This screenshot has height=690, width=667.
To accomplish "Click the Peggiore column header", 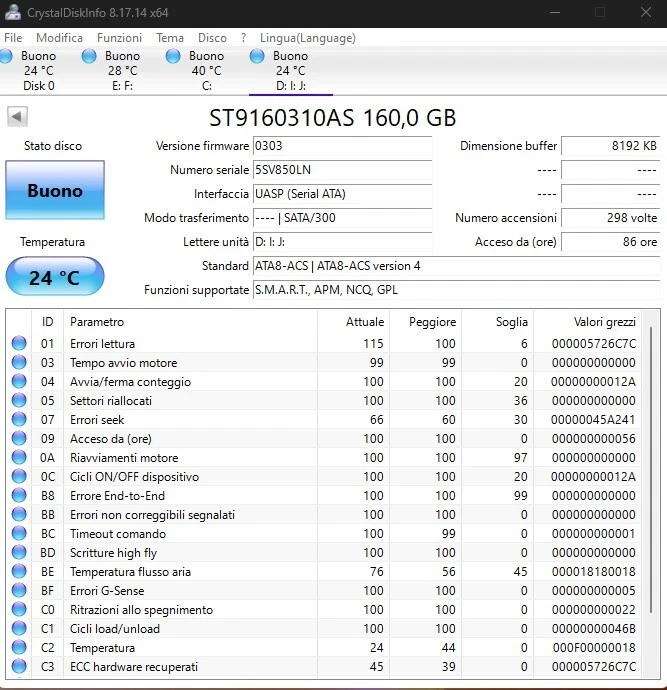I will (425, 322).
